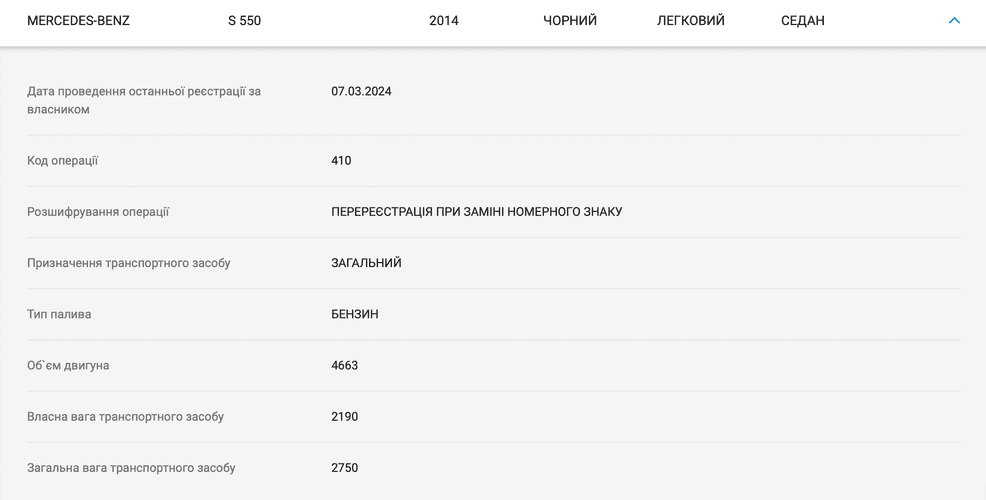Select the S 550 model text
This screenshot has width=986, height=500.
pos(244,21)
